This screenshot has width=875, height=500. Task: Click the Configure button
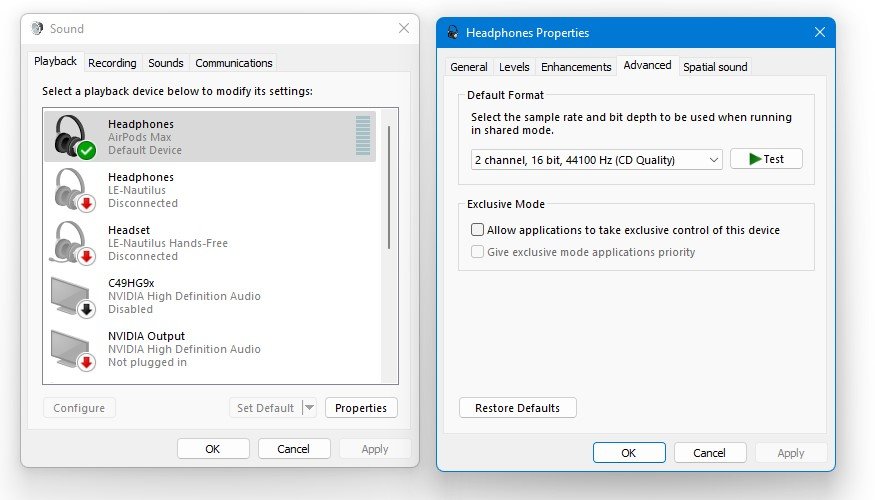pos(79,408)
